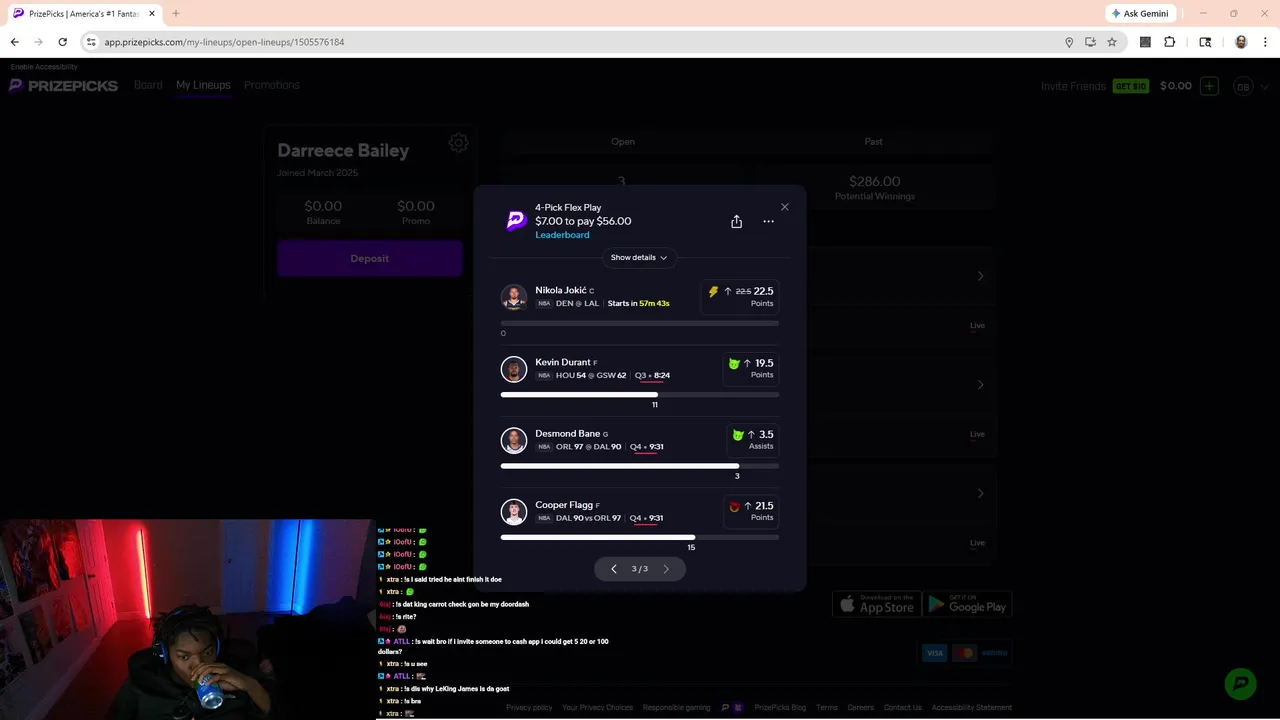Click the Google Play download badge
This screenshot has width=1280, height=720.
pyautogui.click(x=968, y=604)
